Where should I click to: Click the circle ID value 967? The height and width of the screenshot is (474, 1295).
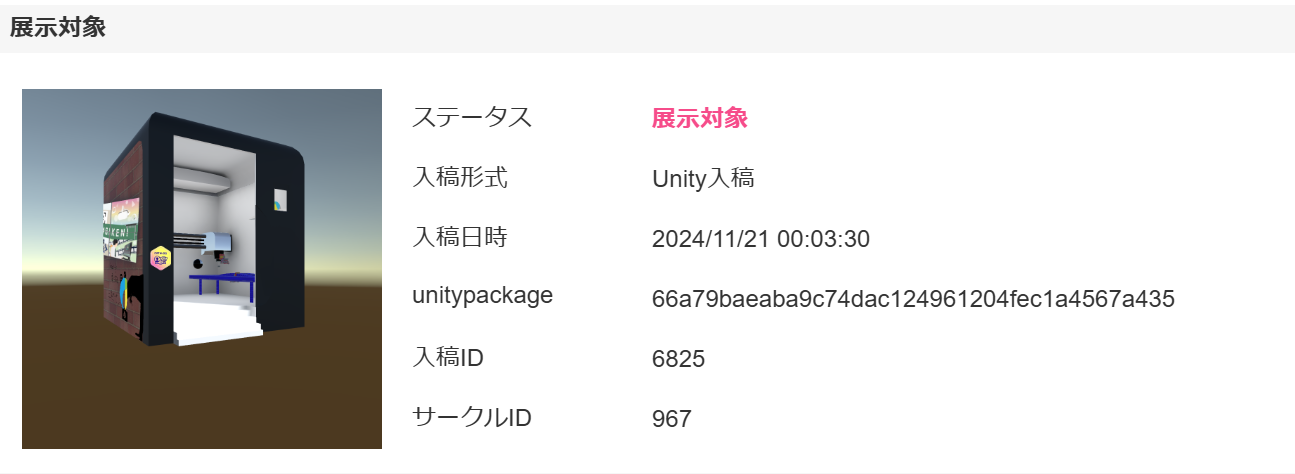671,419
